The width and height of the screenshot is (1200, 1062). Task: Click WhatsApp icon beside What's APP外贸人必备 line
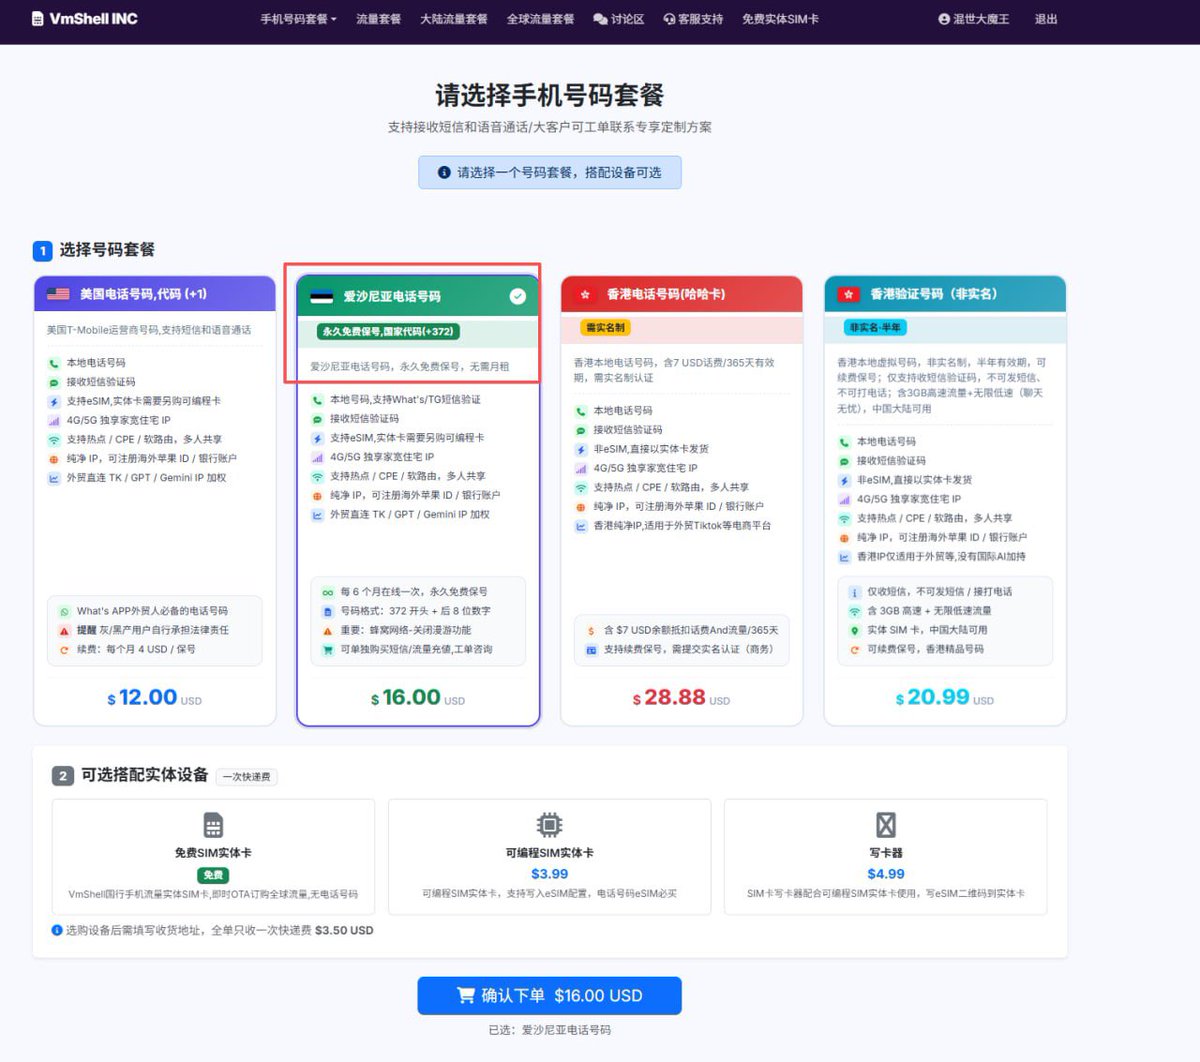[x=65, y=611]
